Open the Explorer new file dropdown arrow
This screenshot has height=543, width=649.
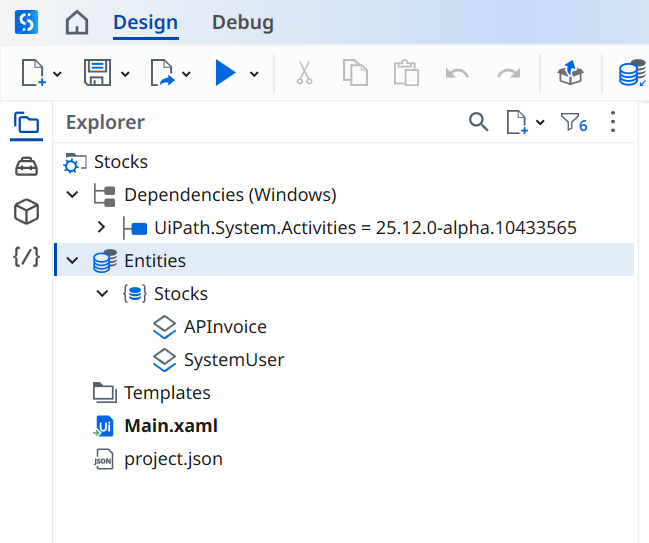[x=540, y=122]
